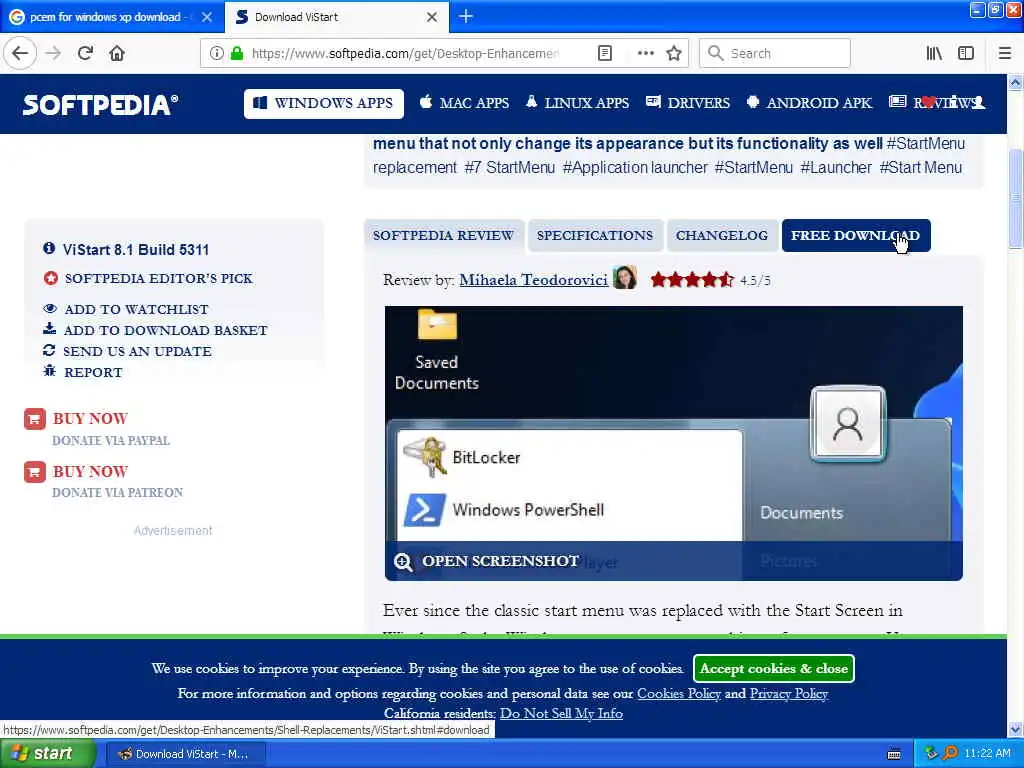Open Windows Apps section
The height and width of the screenshot is (768, 1024).
(x=324, y=103)
